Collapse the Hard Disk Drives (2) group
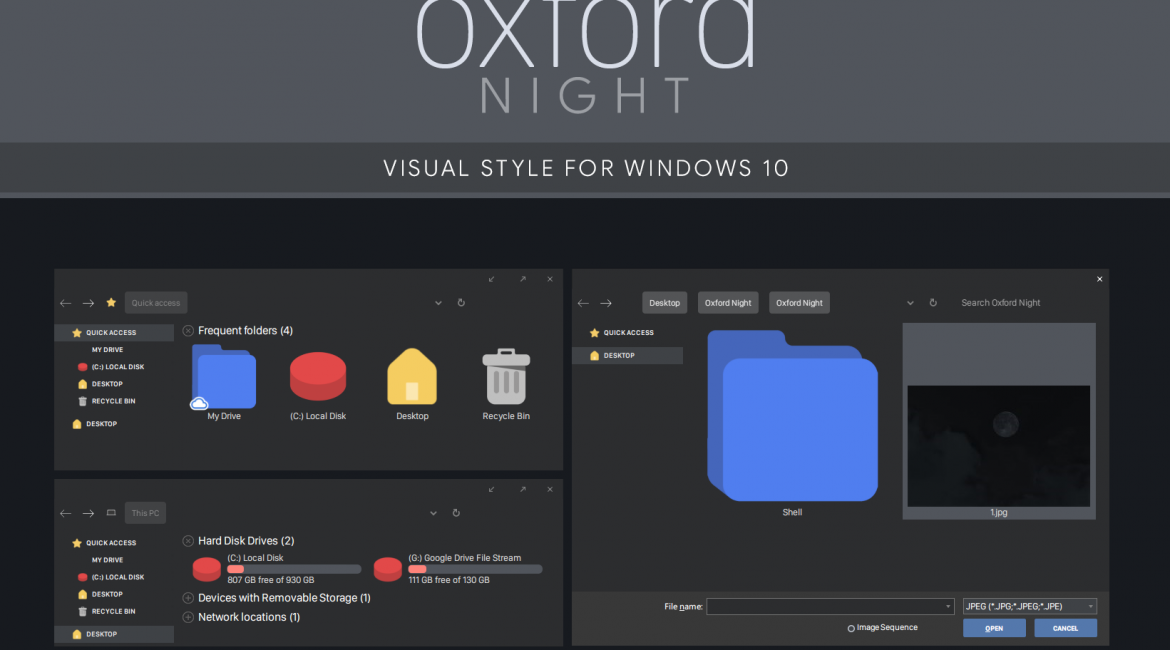Image resolution: width=1170 pixels, height=650 pixels. point(188,541)
